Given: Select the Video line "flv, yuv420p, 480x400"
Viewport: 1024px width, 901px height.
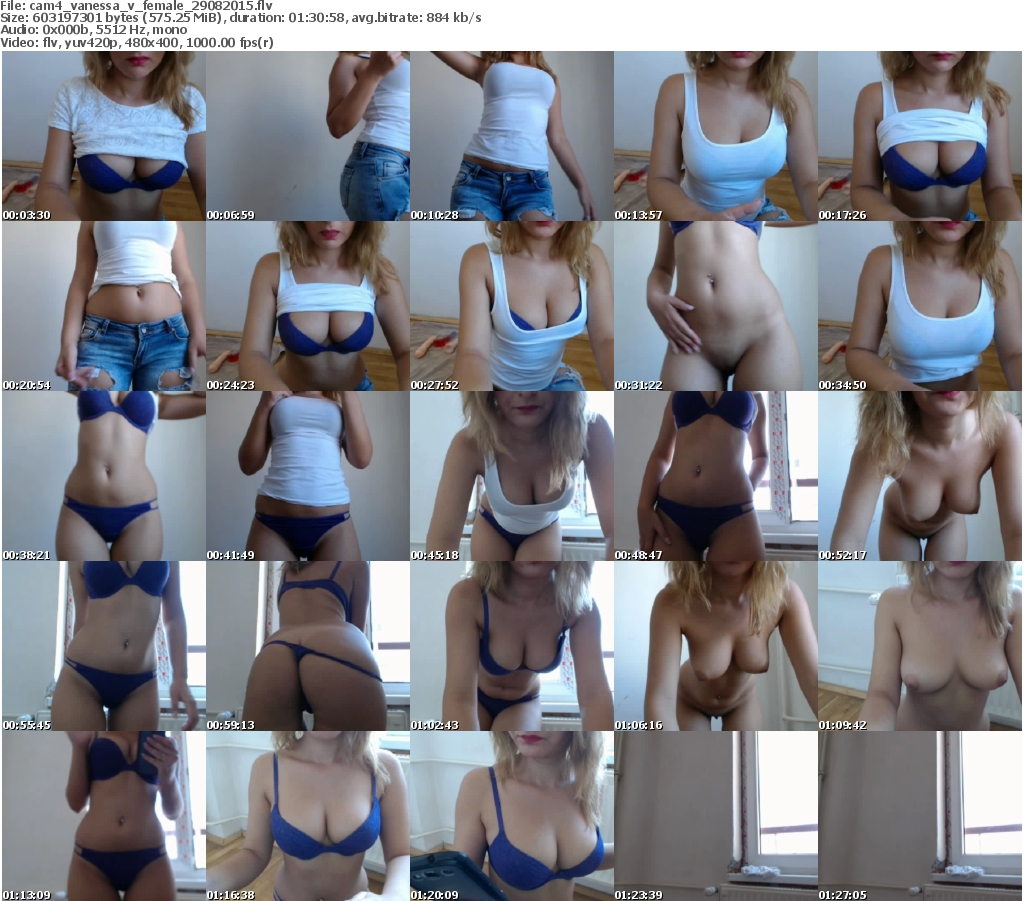Looking at the screenshot, I should [x=111, y=42].
